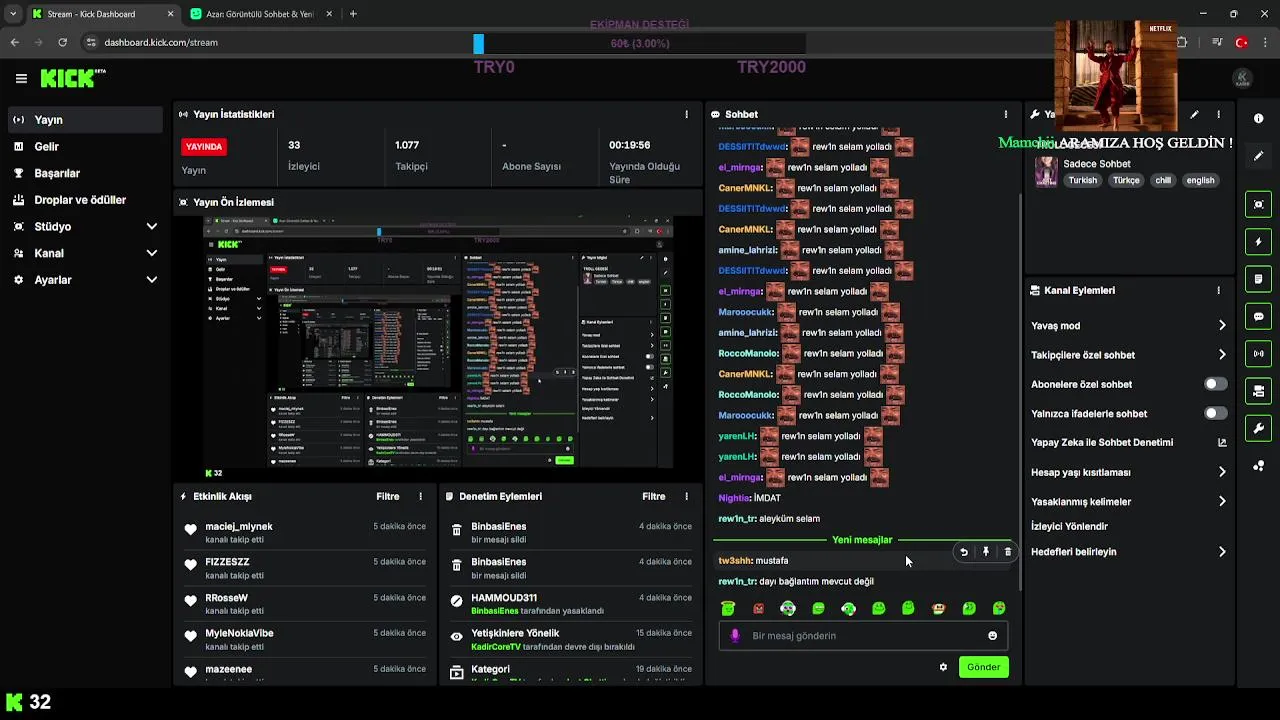Open Hedefleri belirleyin settings

(x=1129, y=552)
